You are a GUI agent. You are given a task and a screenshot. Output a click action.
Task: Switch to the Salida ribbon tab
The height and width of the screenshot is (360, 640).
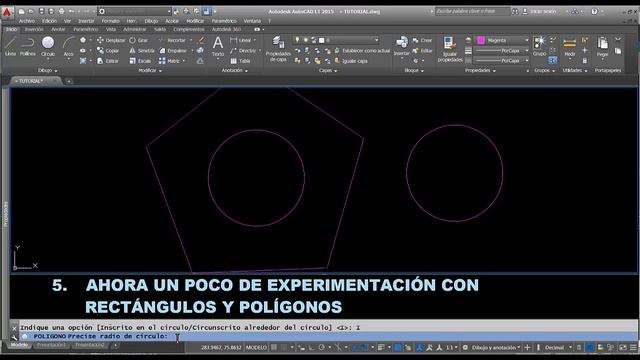pyautogui.click(x=160, y=29)
